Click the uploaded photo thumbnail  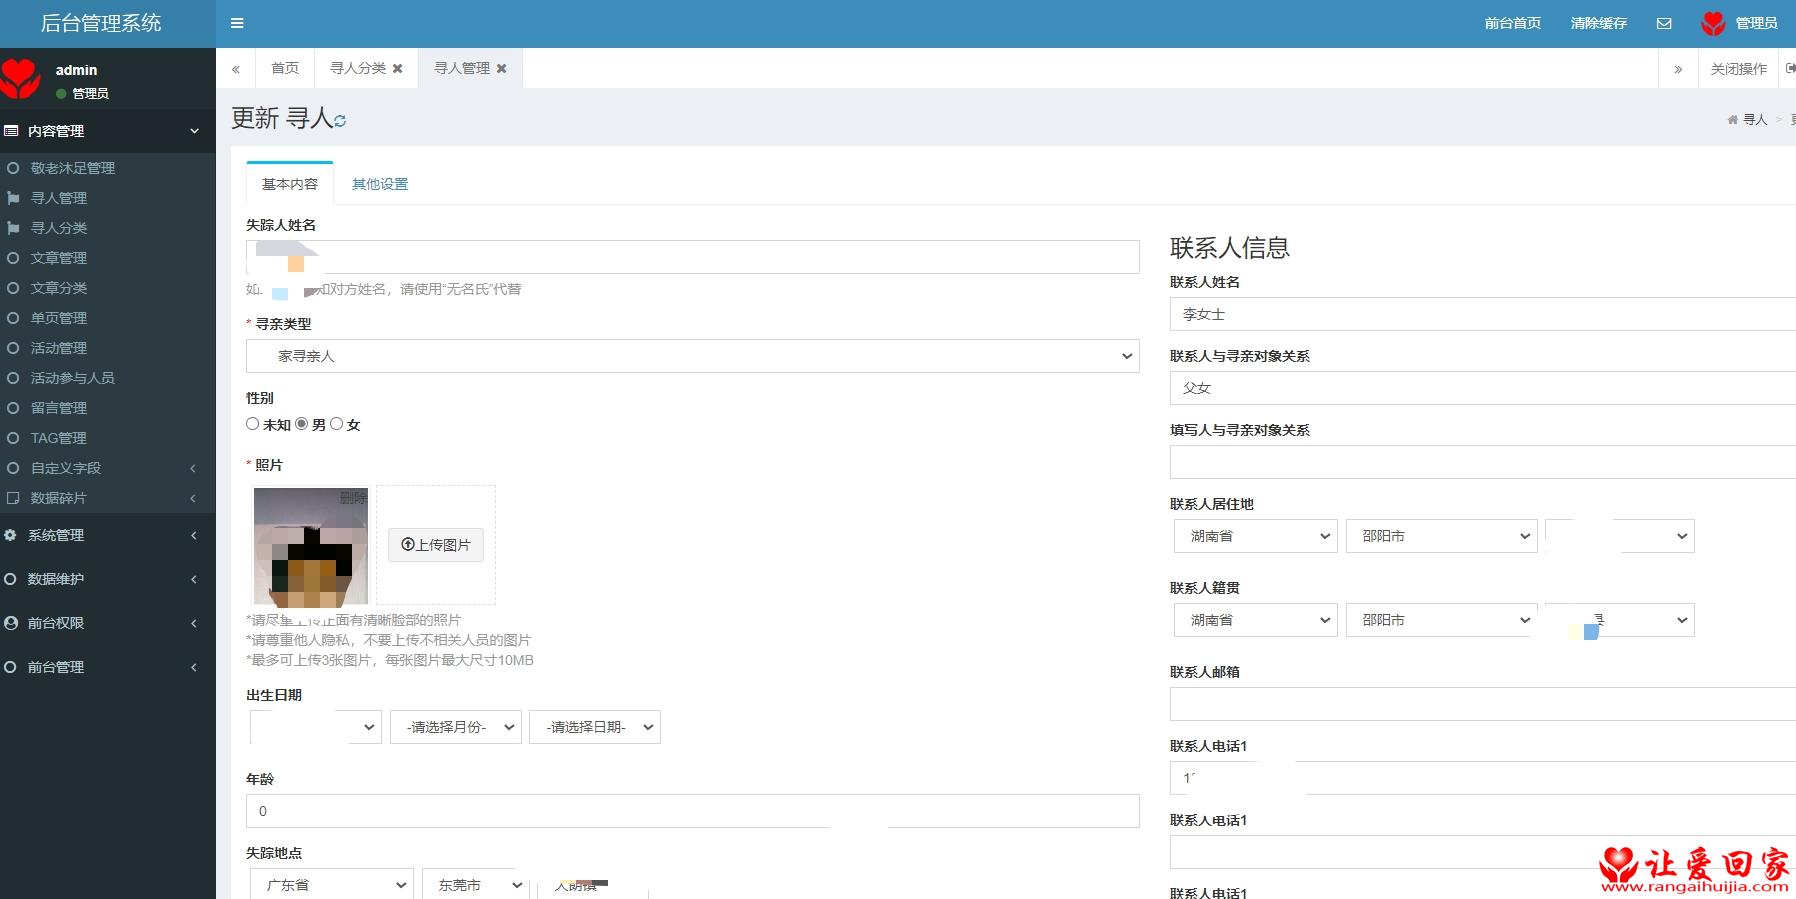(x=311, y=547)
